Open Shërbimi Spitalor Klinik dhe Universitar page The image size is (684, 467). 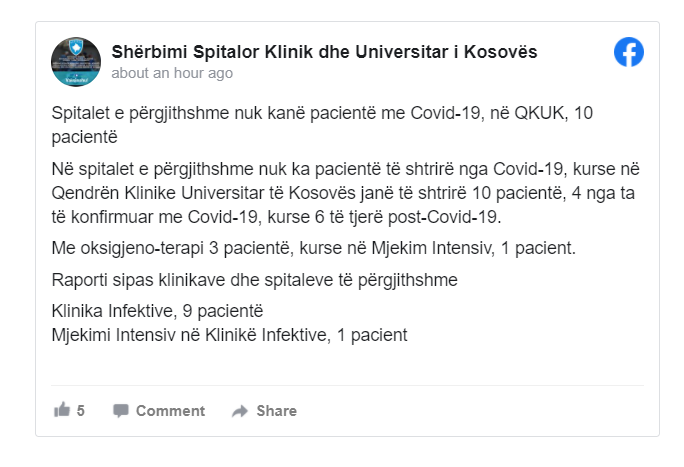coord(324,52)
